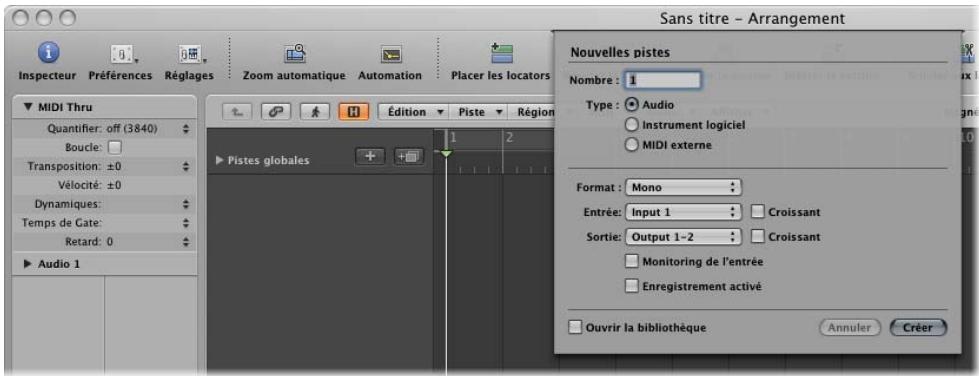The image size is (979, 376).
Task: Click the Automation toolbar icon
Action: [x=390, y=55]
